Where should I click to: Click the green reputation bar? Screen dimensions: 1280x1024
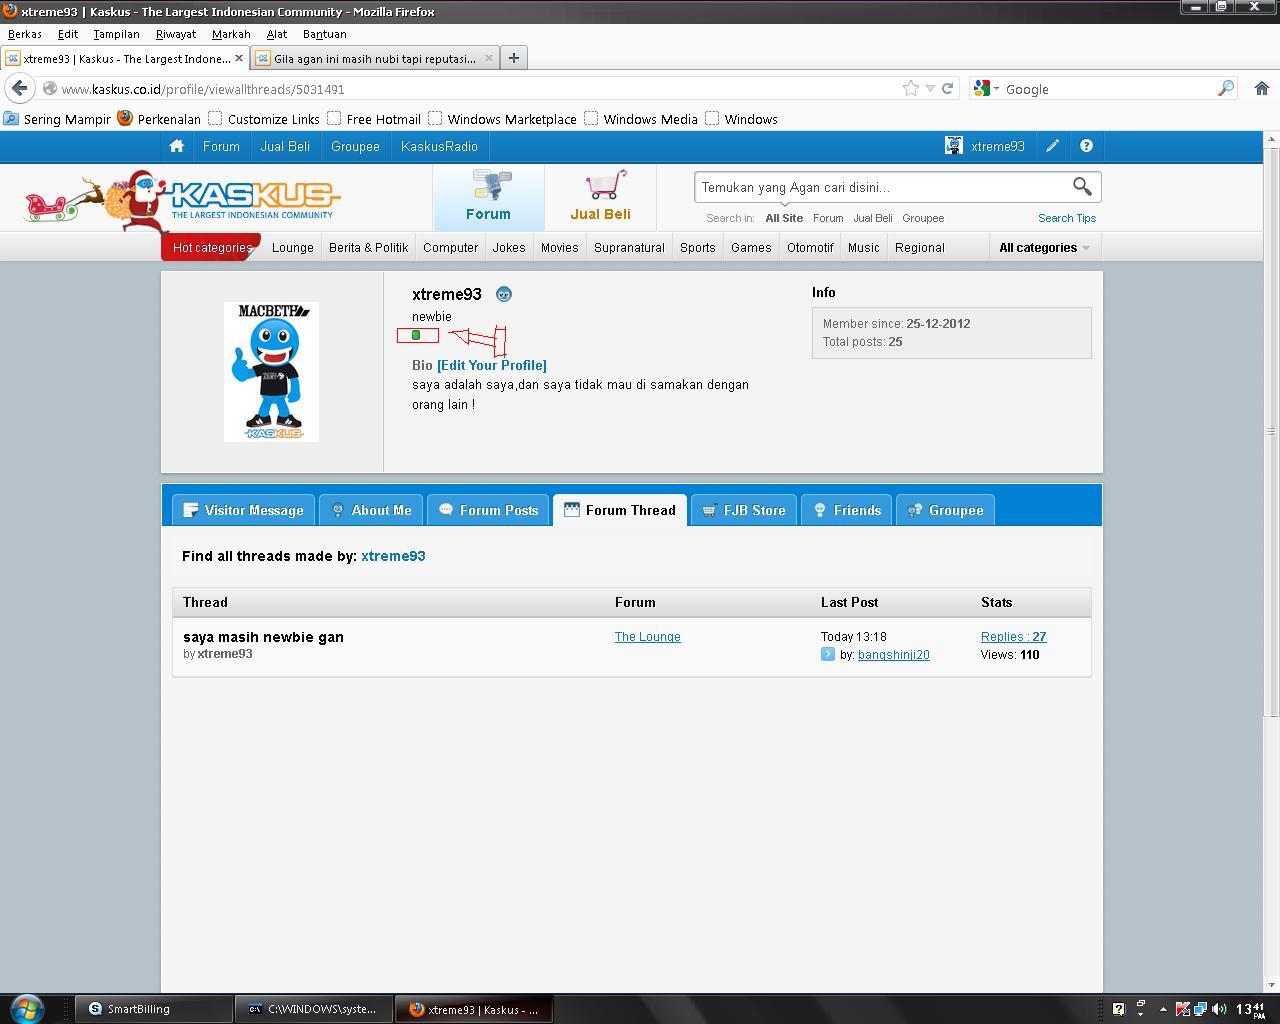(416, 335)
